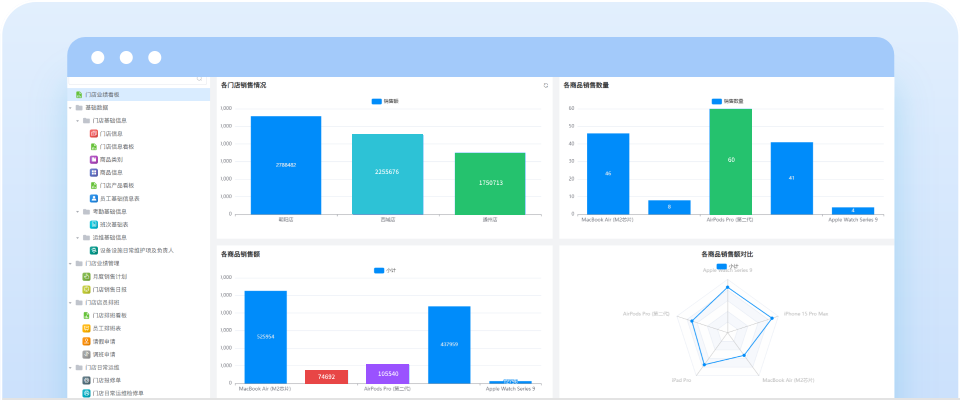
Task: Click the red 门店信息 icon
Action: [94, 134]
